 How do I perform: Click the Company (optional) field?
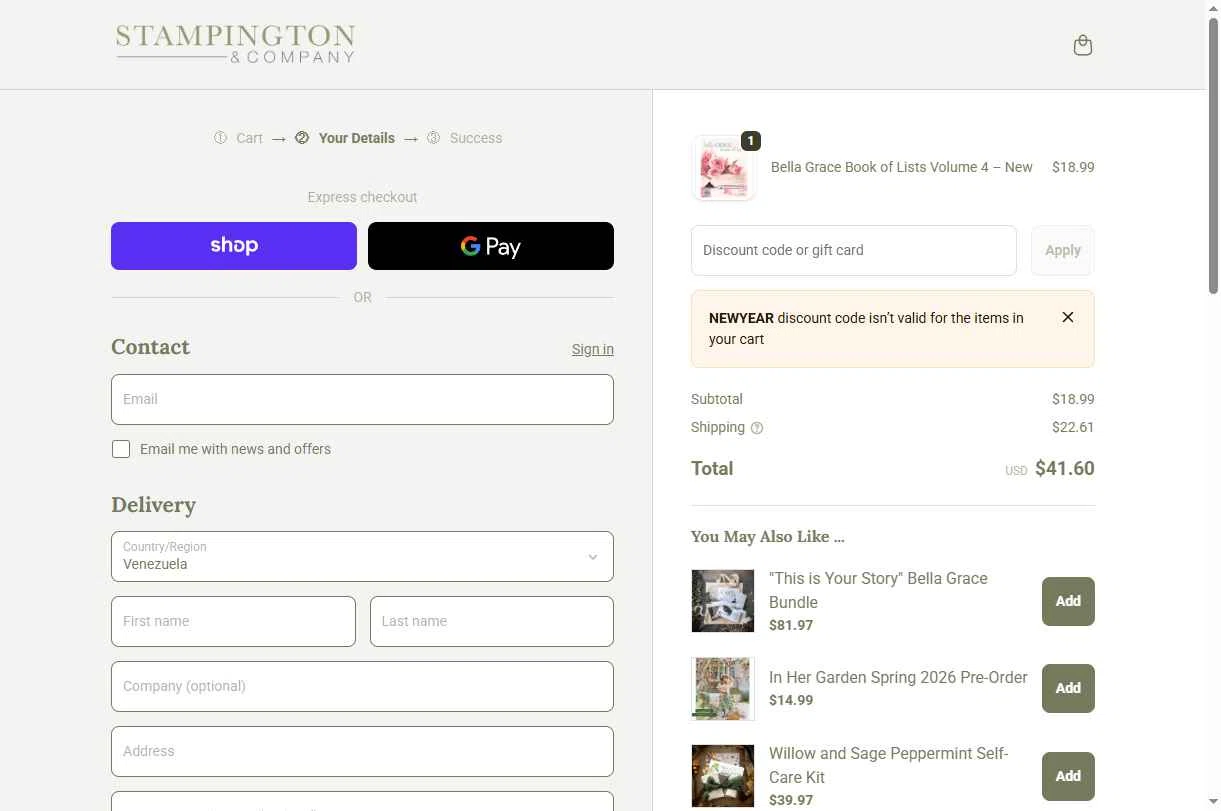(x=362, y=686)
